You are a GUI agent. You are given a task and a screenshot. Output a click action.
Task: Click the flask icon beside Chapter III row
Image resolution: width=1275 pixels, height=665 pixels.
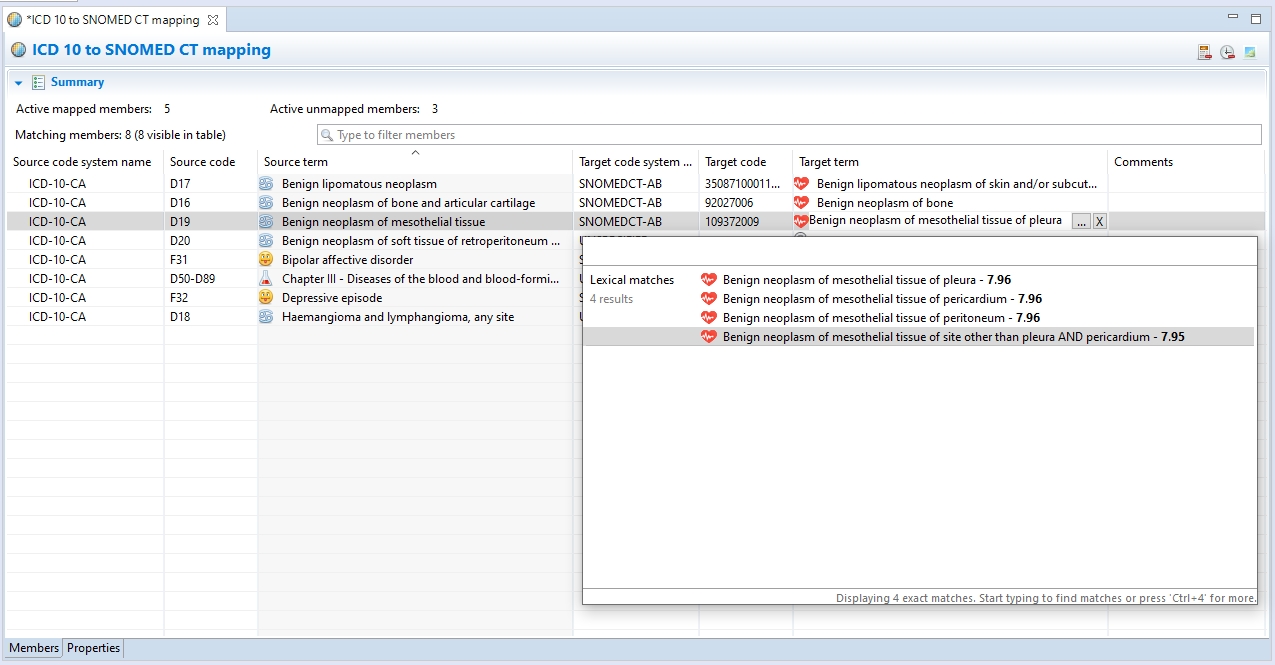click(x=266, y=279)
